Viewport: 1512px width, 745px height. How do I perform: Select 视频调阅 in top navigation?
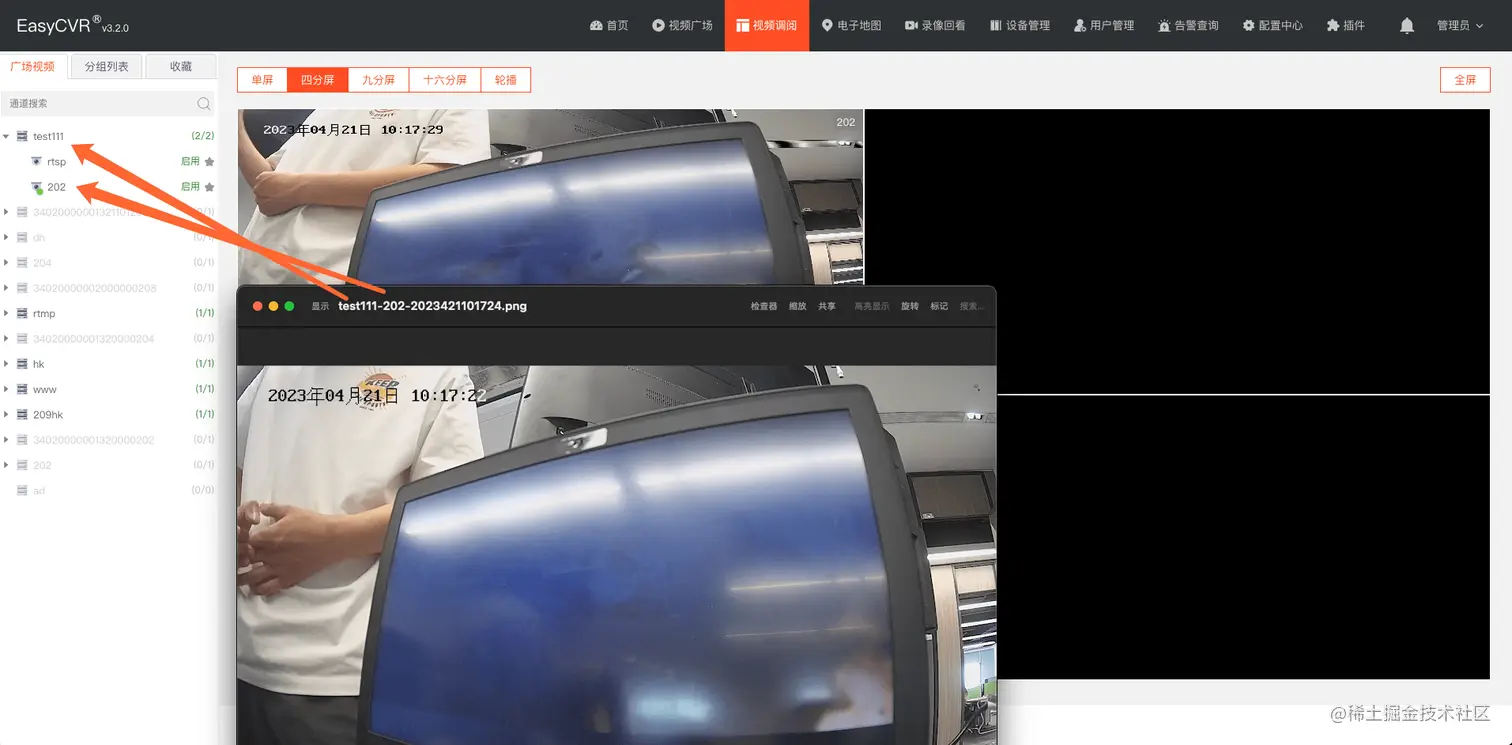coord(767,25)
